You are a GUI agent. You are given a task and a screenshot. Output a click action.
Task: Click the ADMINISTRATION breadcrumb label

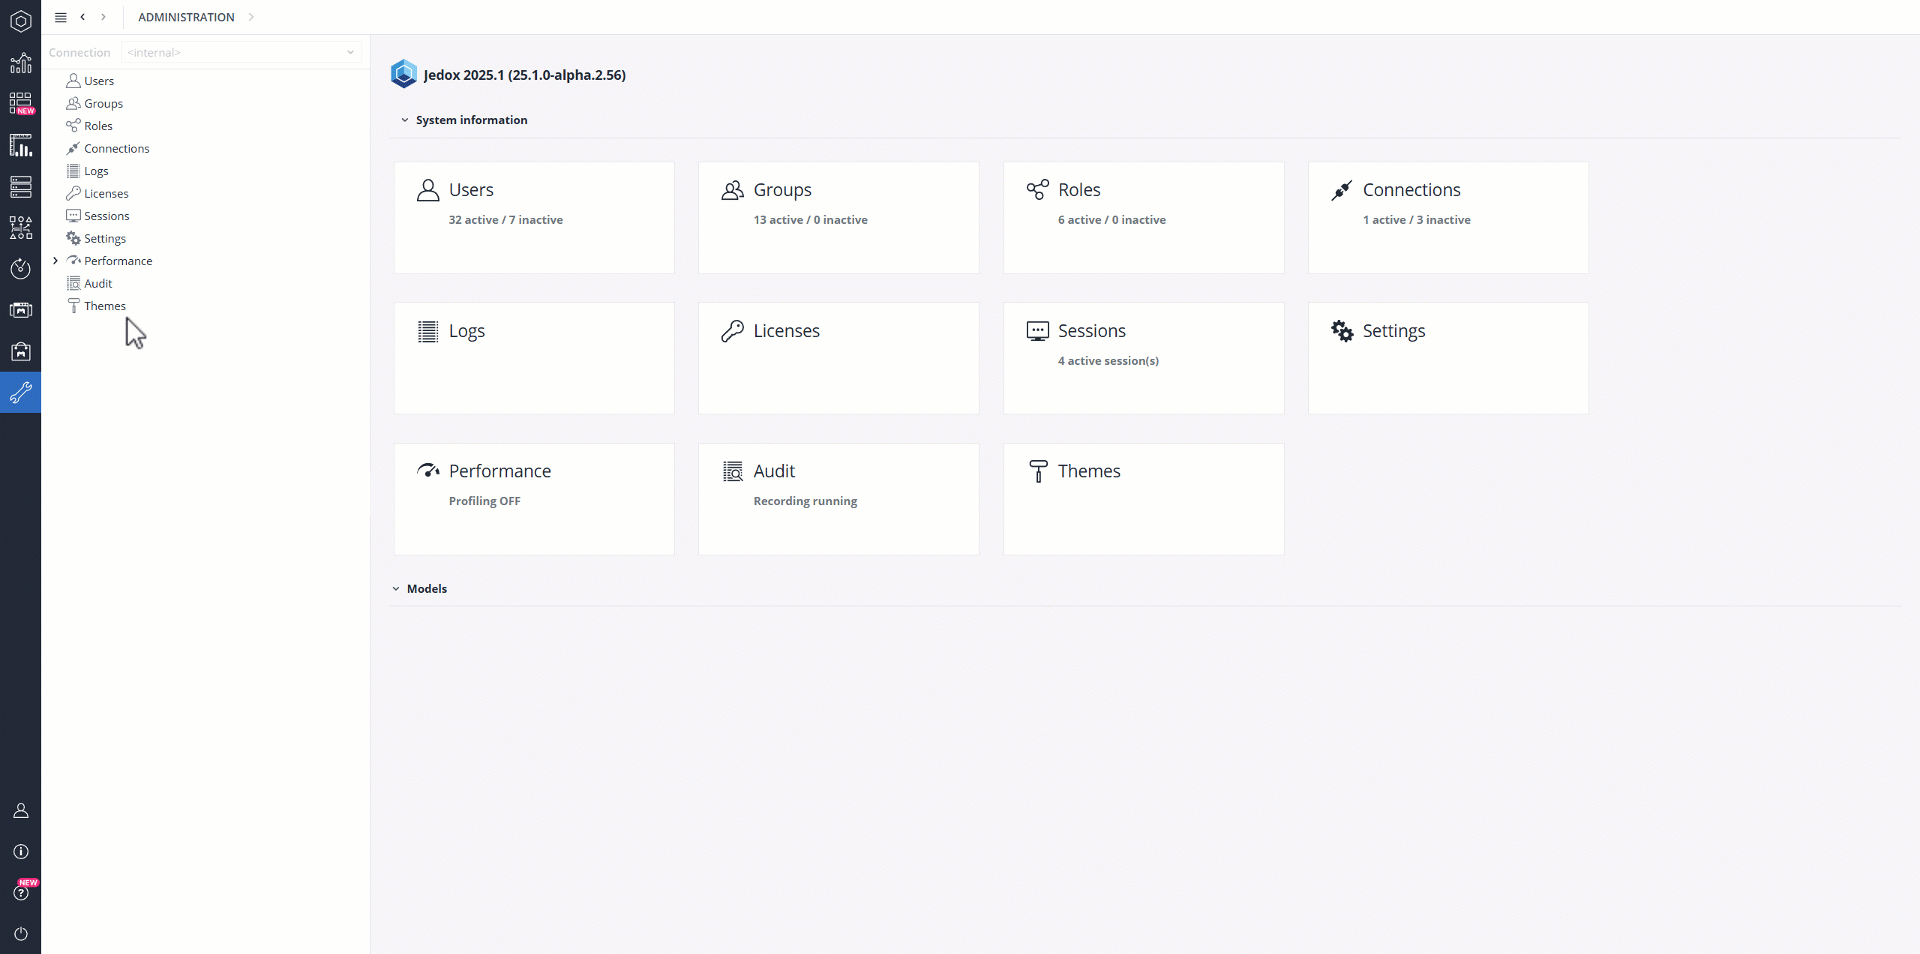click(x=185, y=17)
